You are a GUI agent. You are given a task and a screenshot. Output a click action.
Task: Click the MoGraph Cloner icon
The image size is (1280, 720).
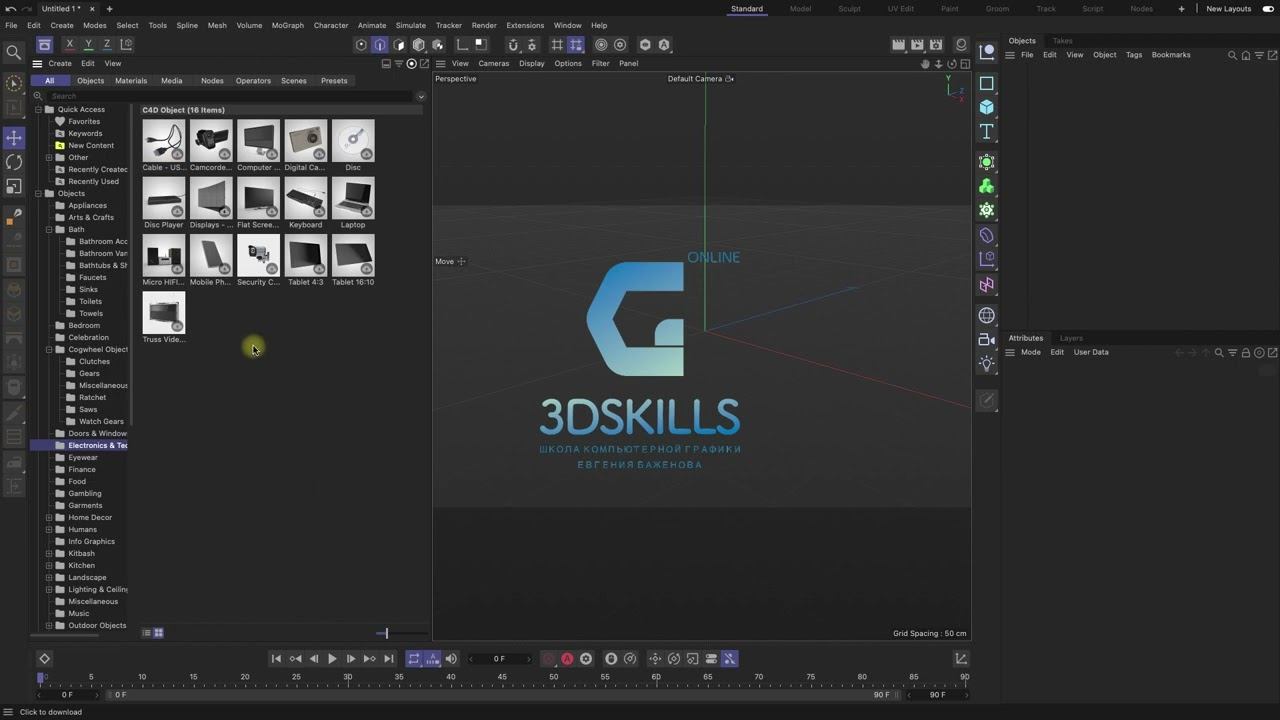point(987,186)
